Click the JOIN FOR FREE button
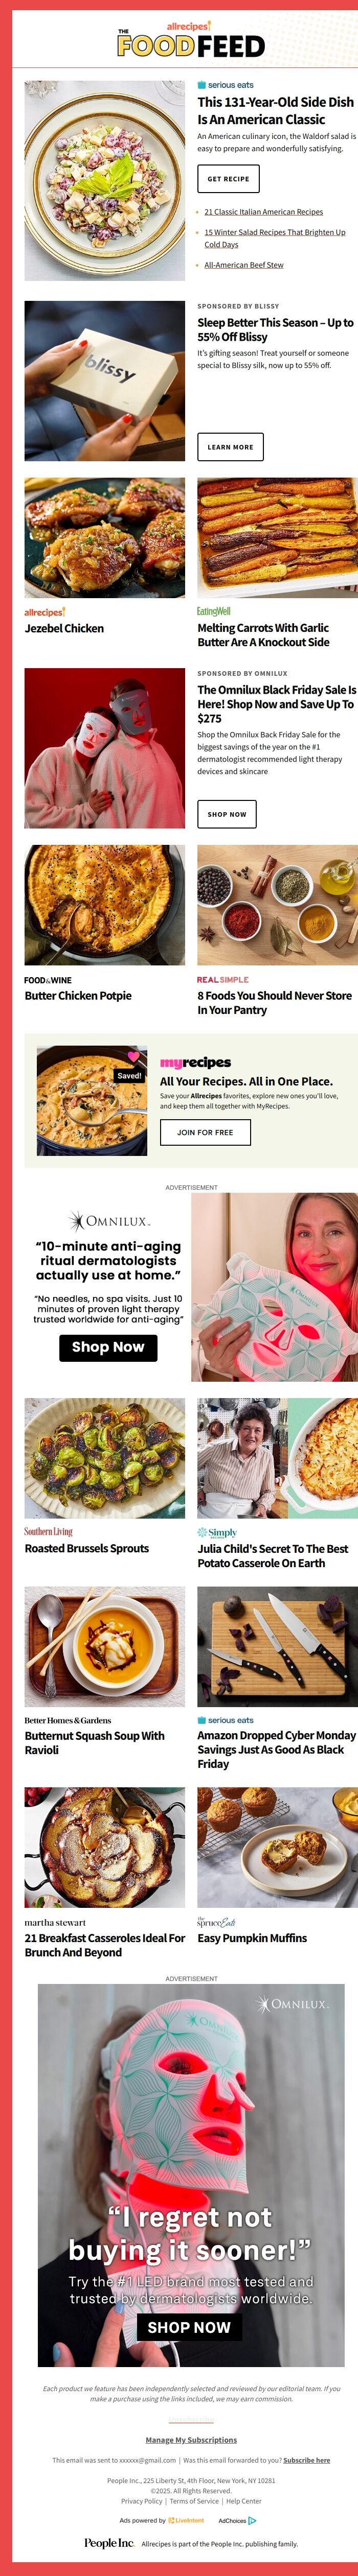Image resolution: width=358 pixels, height=2576 pixels. click(x=205, y=1132)
